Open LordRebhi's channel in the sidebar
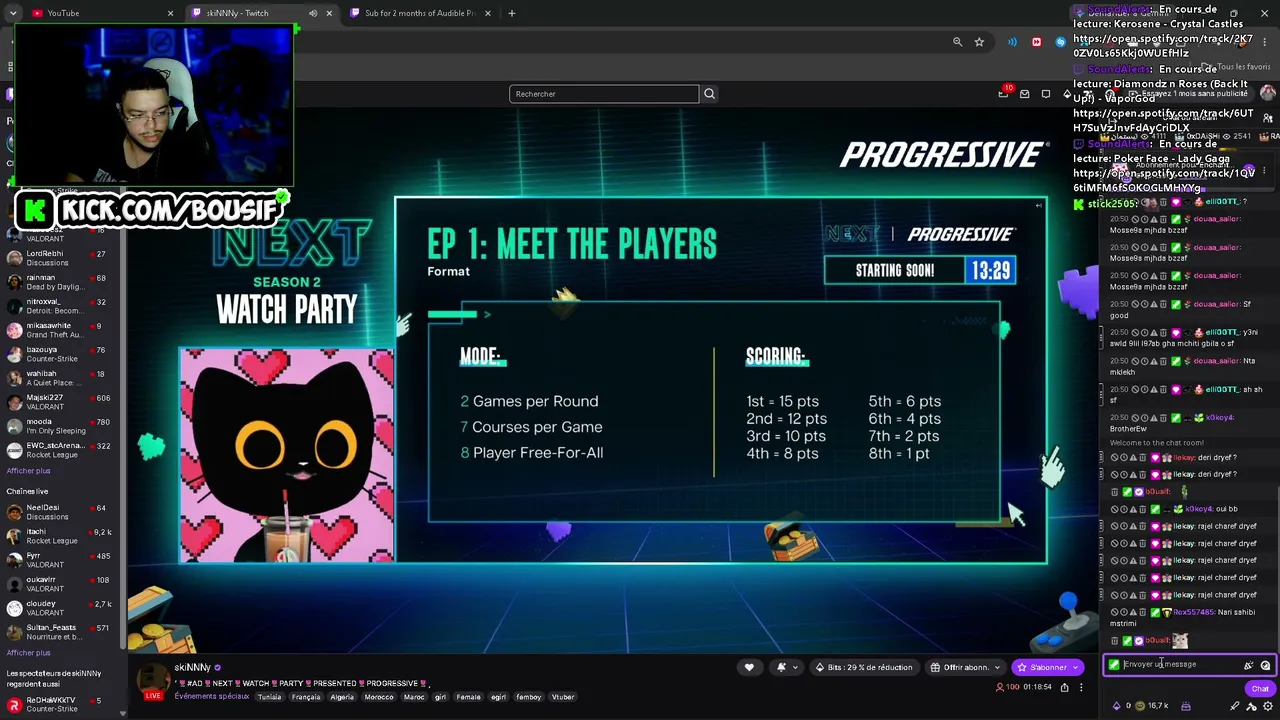The height and width of the screenshot is (720, 1280). 60,258
